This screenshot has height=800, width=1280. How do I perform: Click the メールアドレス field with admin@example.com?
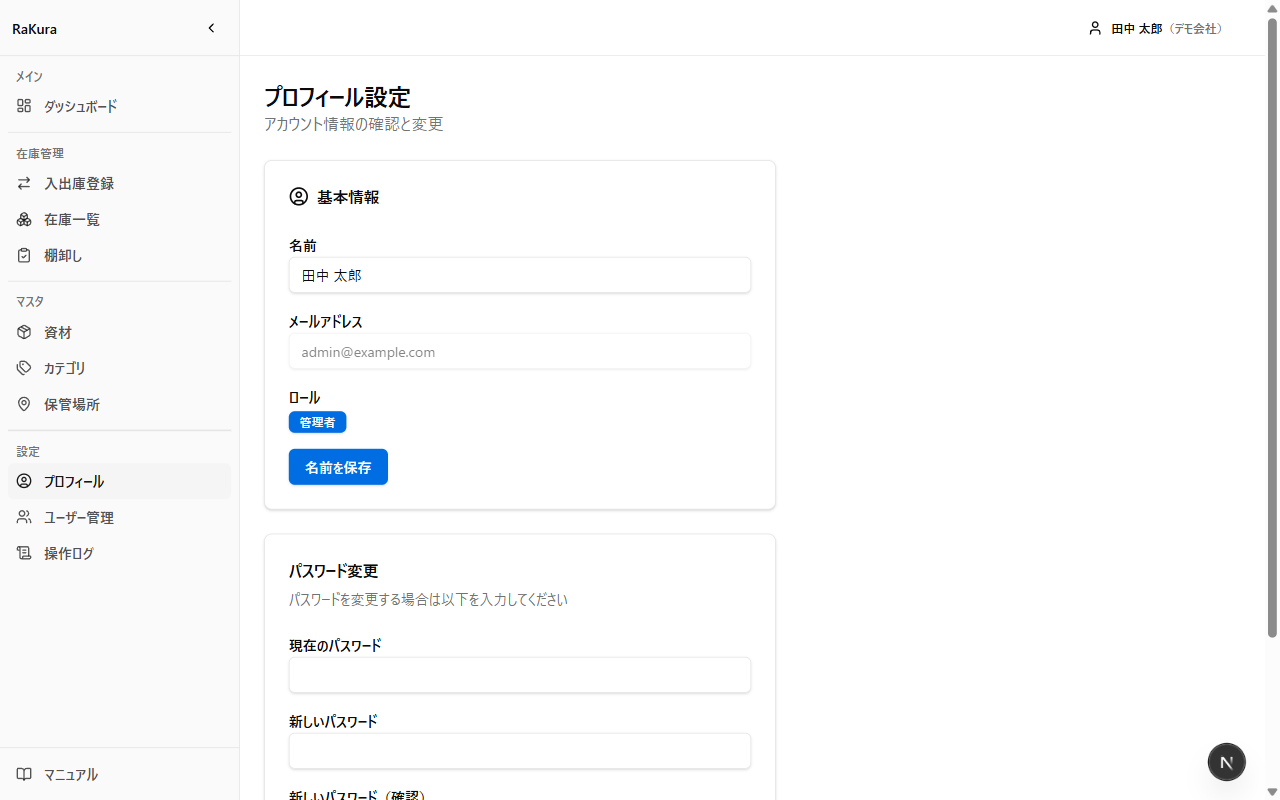click(x=520, y=352)
